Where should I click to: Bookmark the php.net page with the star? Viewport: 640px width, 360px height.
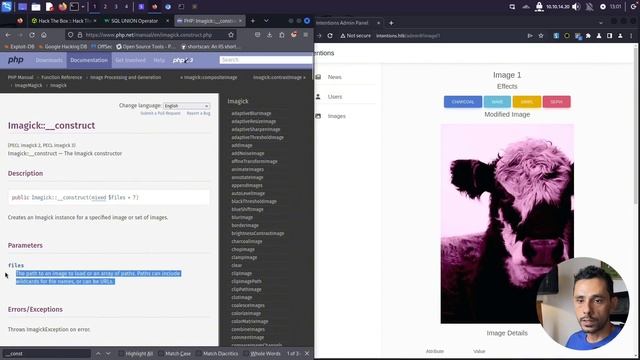click(x=231, y=36)
